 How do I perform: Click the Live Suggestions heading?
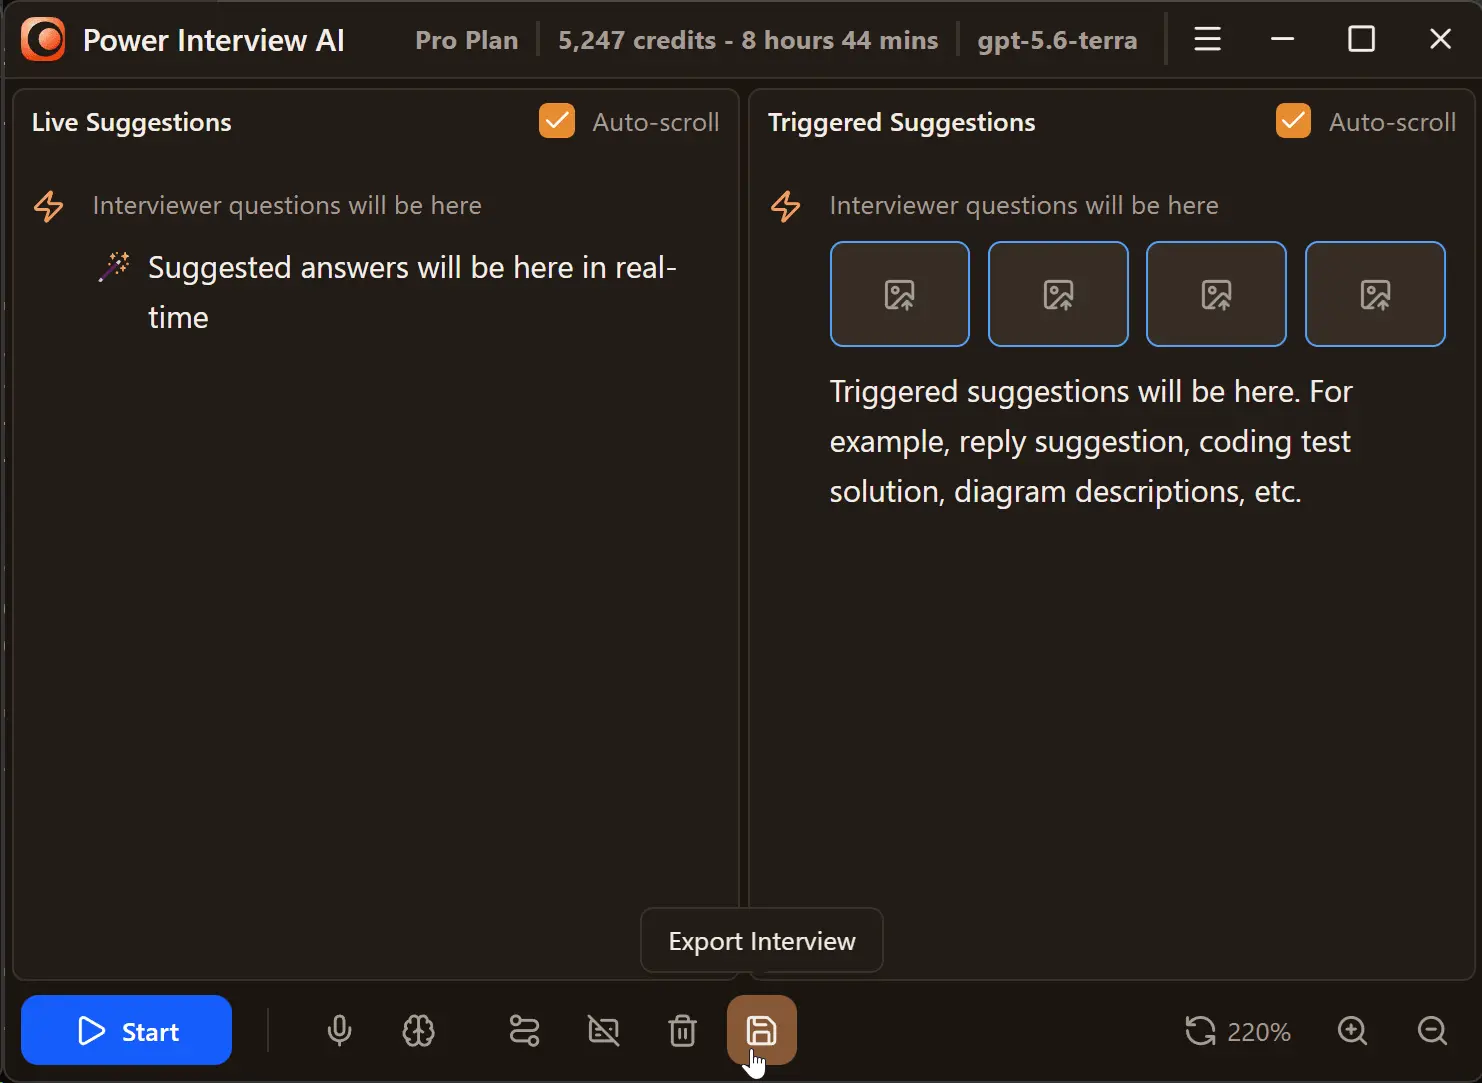coord(131,122)
